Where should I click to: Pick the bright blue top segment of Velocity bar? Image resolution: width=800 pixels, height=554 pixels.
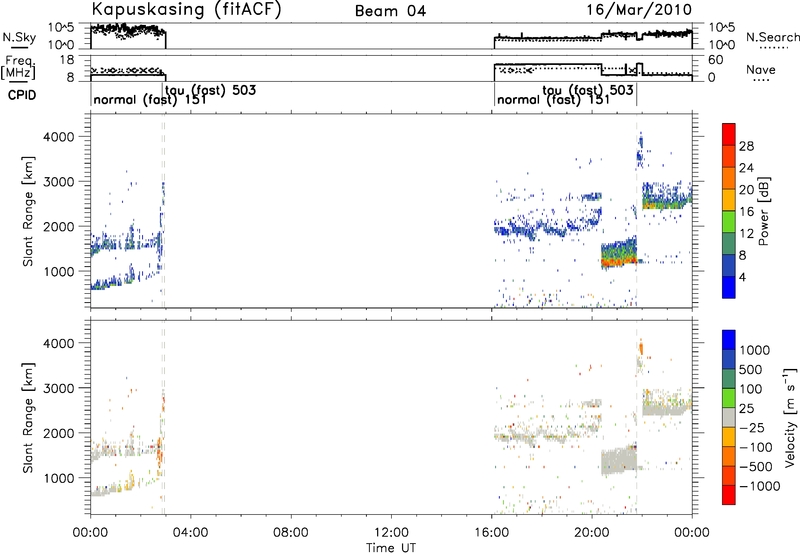pyautogui.click(x=729, y=340)
